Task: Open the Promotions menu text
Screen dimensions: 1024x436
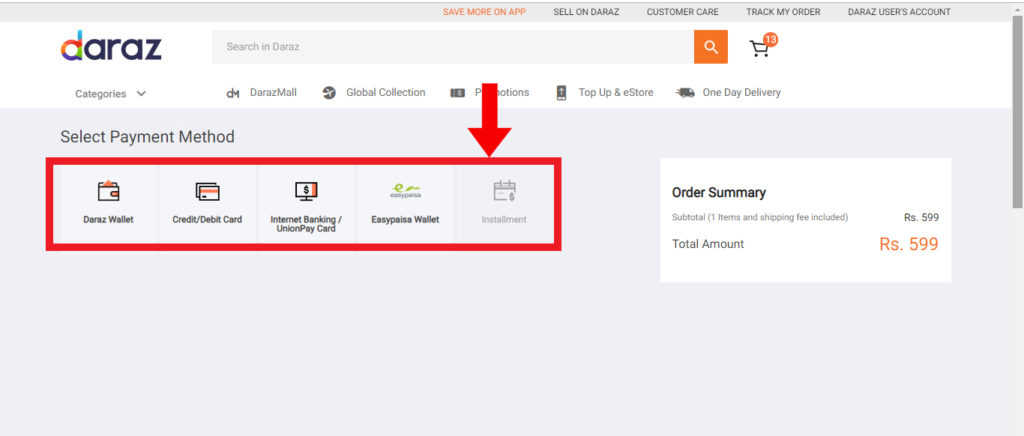Action: (x=502, y=93)
